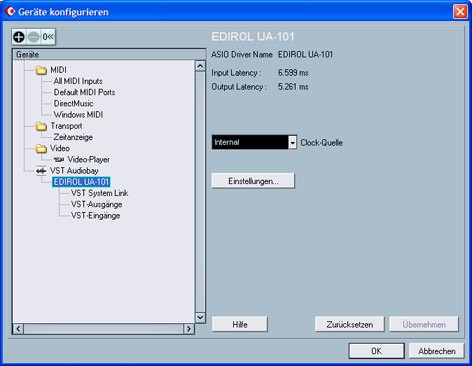This screenshot has width=472, height=366.
Task: Click the Video folder icon
Action: coord(41,149)
